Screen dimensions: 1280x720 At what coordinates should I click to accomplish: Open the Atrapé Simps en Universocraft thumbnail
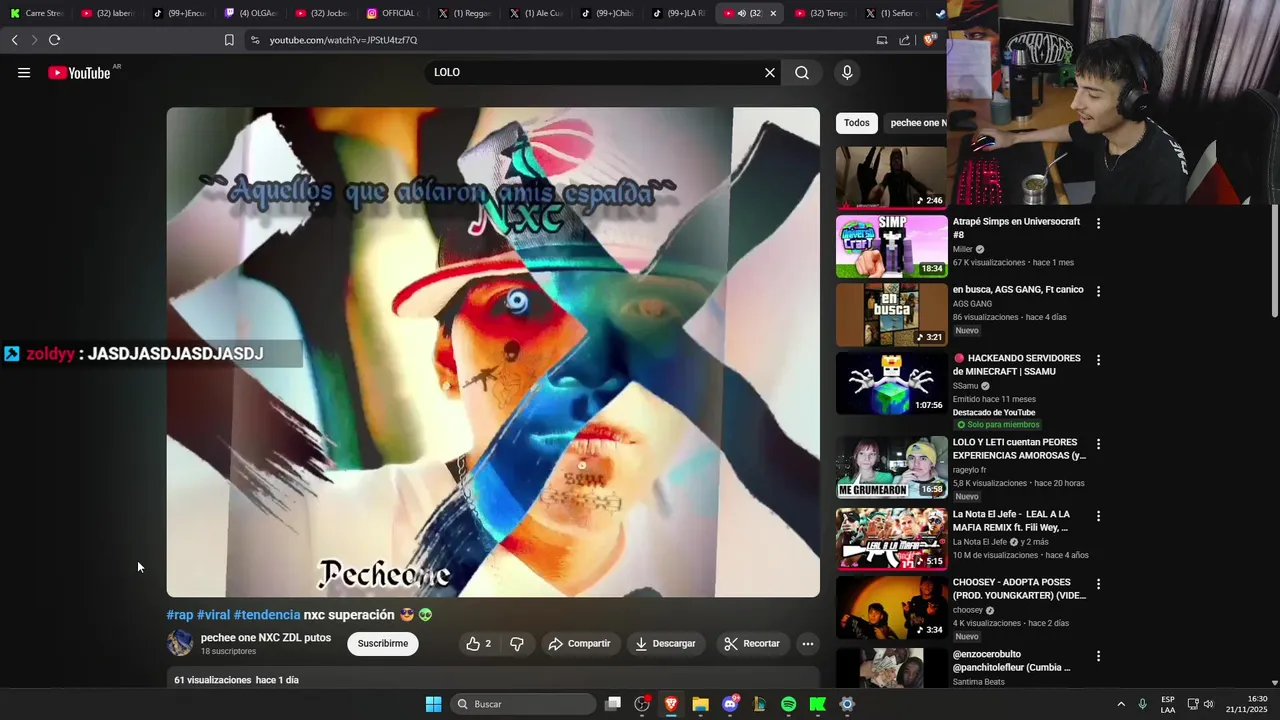(891, 246)
